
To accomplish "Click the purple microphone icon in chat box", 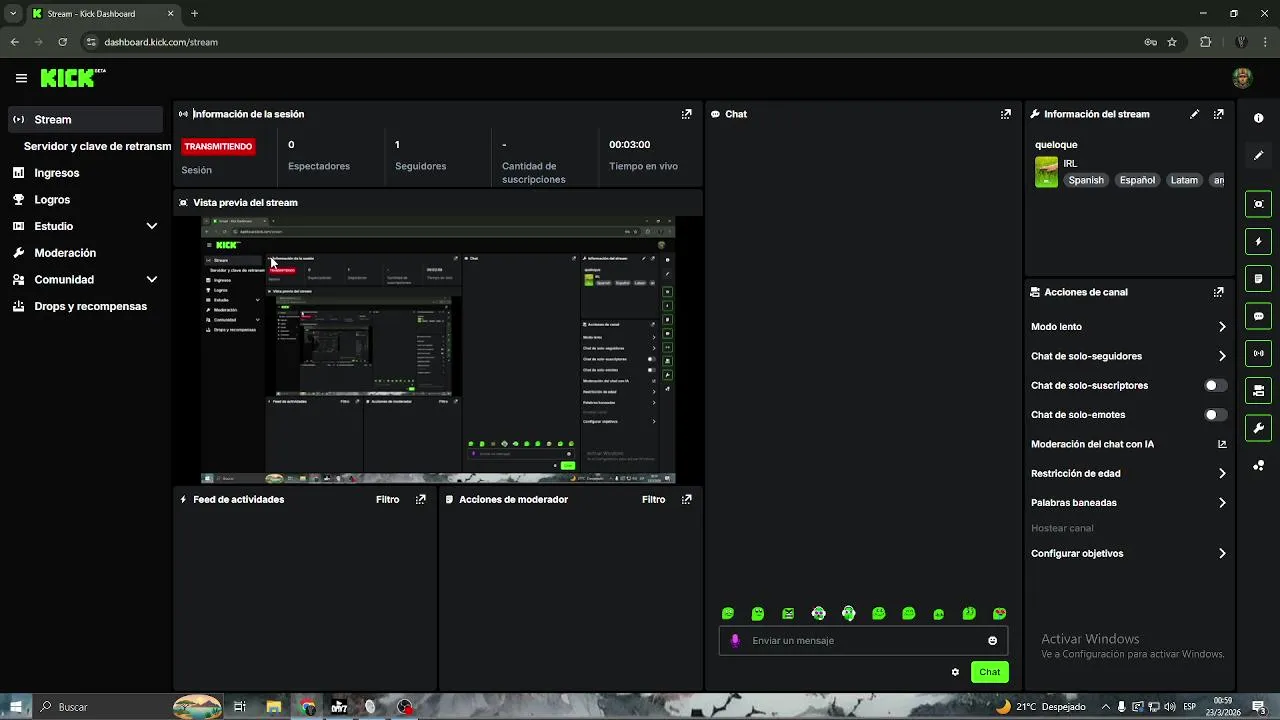I will [735, 641].
